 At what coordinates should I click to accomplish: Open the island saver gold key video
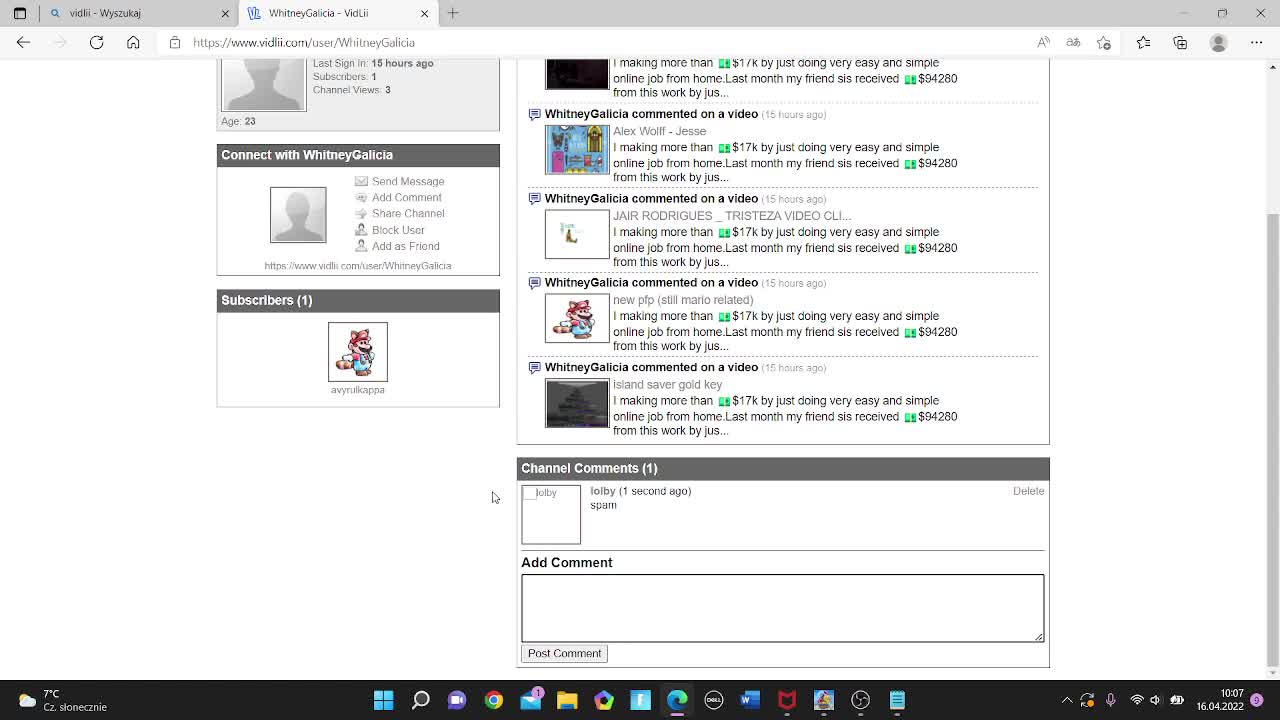point(667,385)
